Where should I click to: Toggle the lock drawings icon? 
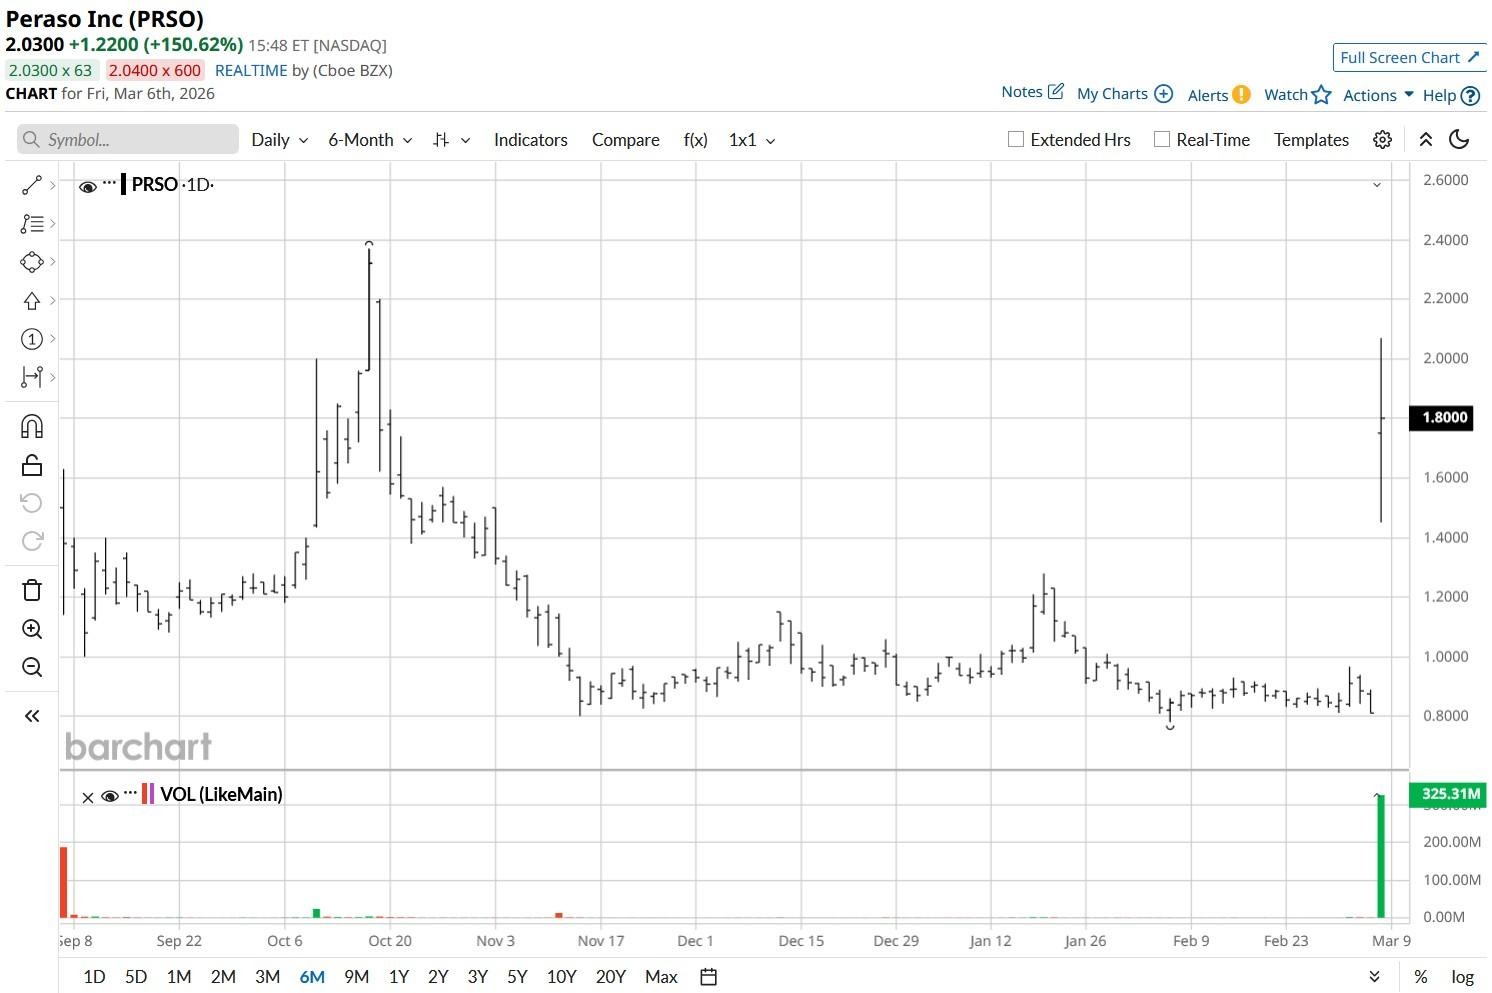[32, 465]
